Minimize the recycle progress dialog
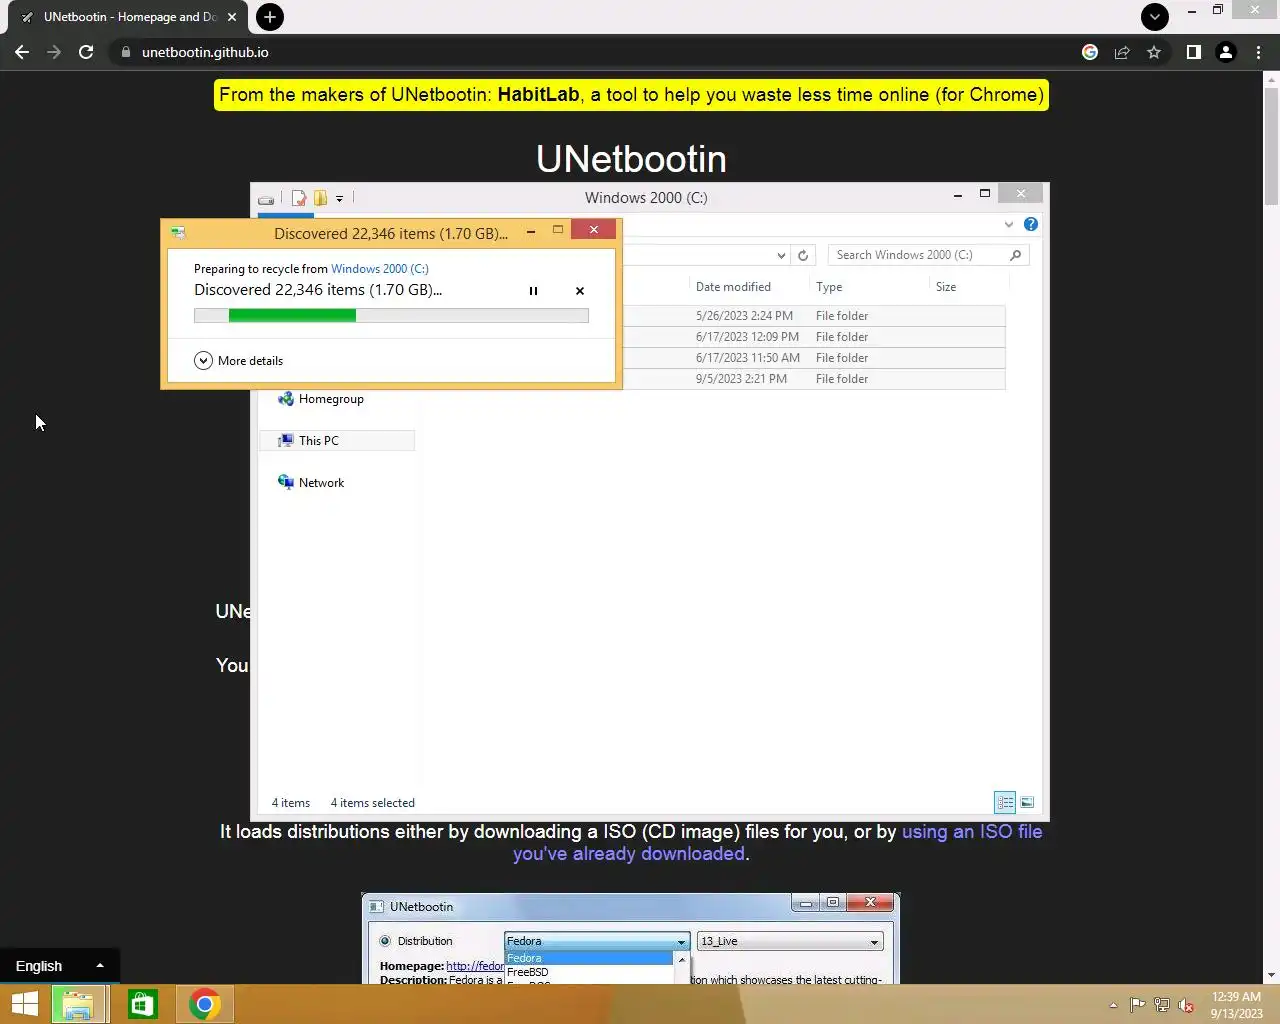 pos(531,231)
